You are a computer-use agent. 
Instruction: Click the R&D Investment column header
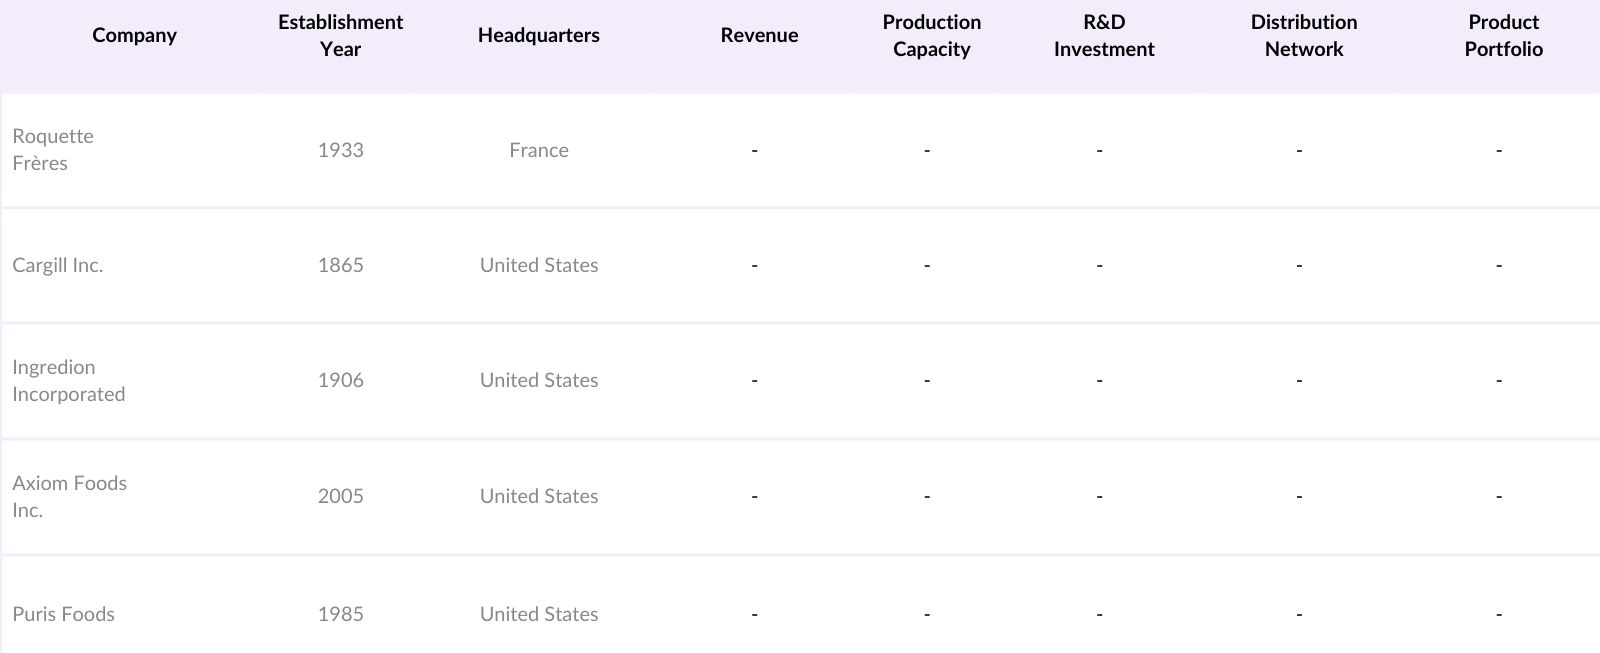[1104, 35]
